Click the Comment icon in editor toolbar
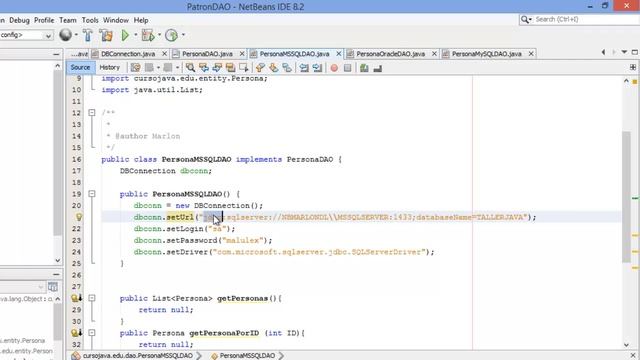Viewport: 640px width, 360px height. click(x=364, y=68)
